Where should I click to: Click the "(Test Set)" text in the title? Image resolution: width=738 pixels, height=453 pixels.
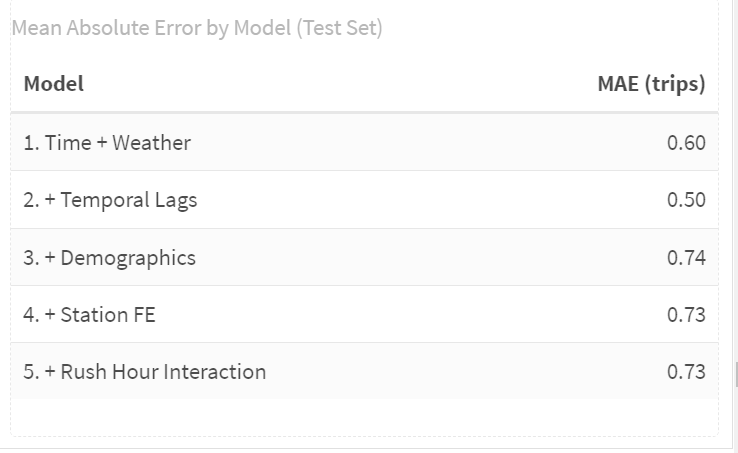pyautogui.click(x=339, y=28)
